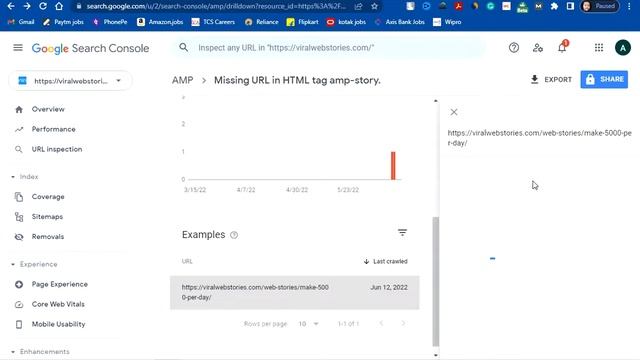The width and height of the screenshot is (640, 360).
Task: Go to the previous results page
Action: pyautogui.click(x=381, y=323)
